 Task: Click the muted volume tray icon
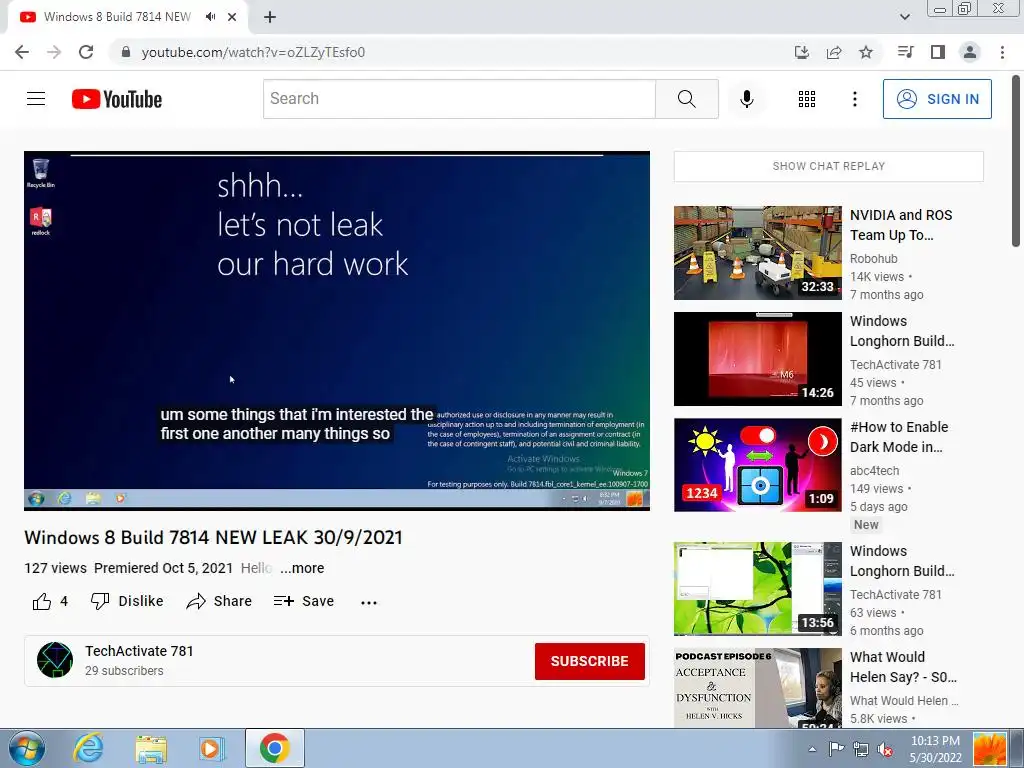(885, 750)
